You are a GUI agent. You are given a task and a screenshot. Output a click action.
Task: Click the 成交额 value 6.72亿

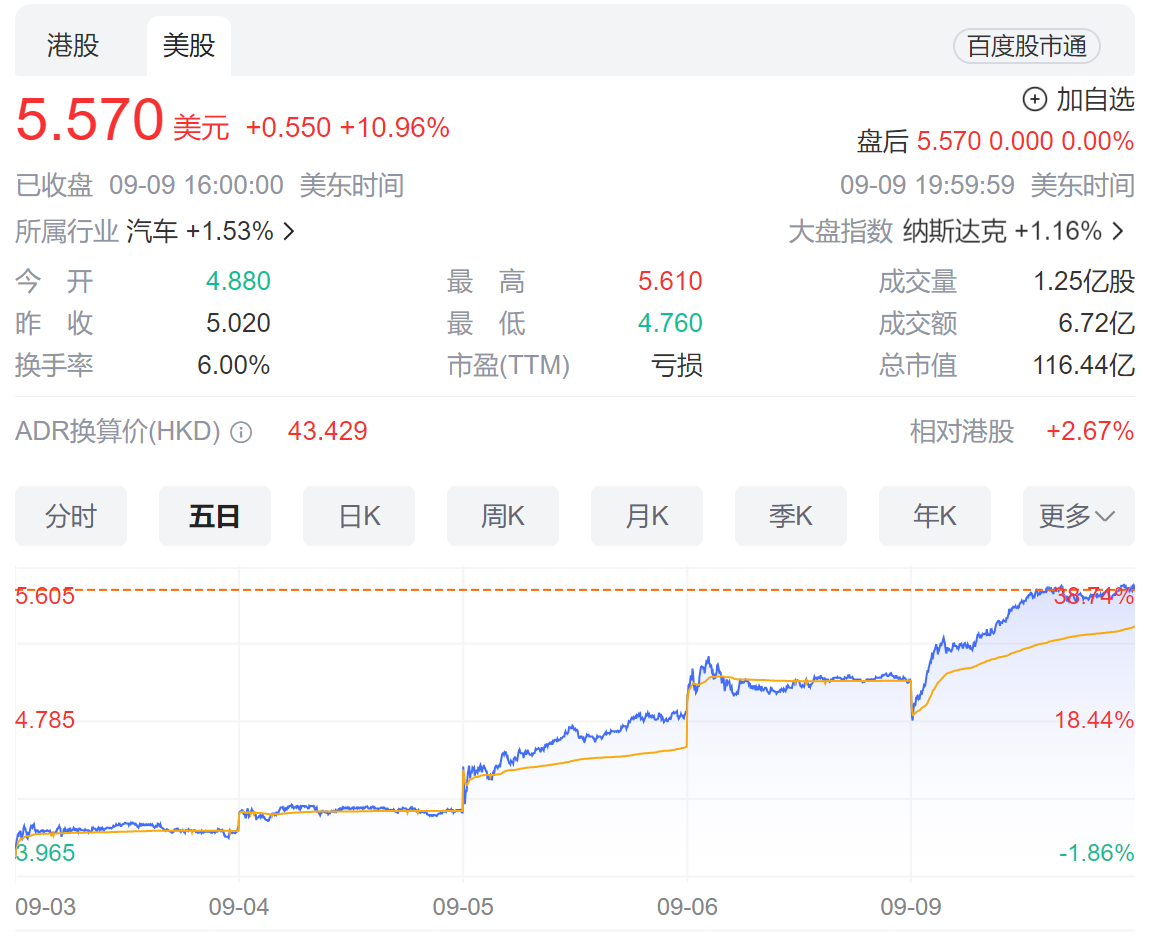pos(1096,323)
